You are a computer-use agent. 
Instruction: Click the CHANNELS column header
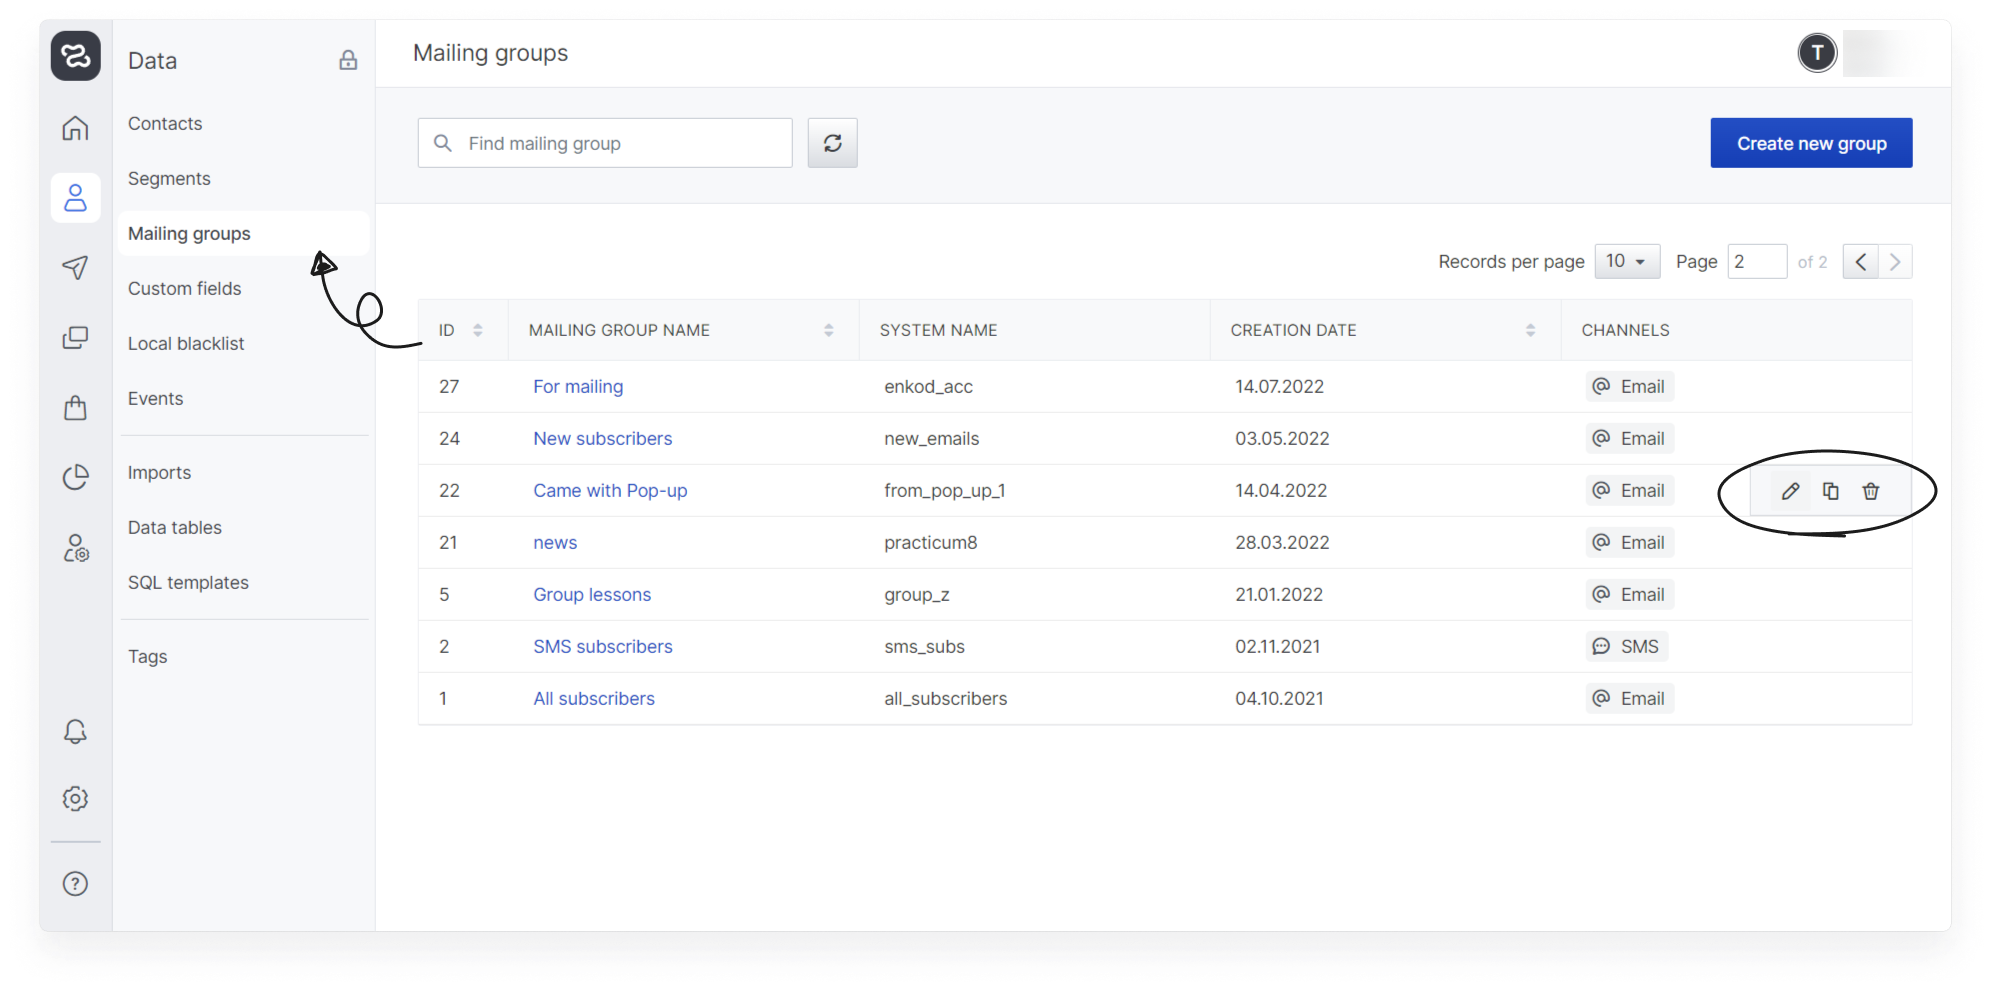pyautogui.click(x=1625, y=330)
